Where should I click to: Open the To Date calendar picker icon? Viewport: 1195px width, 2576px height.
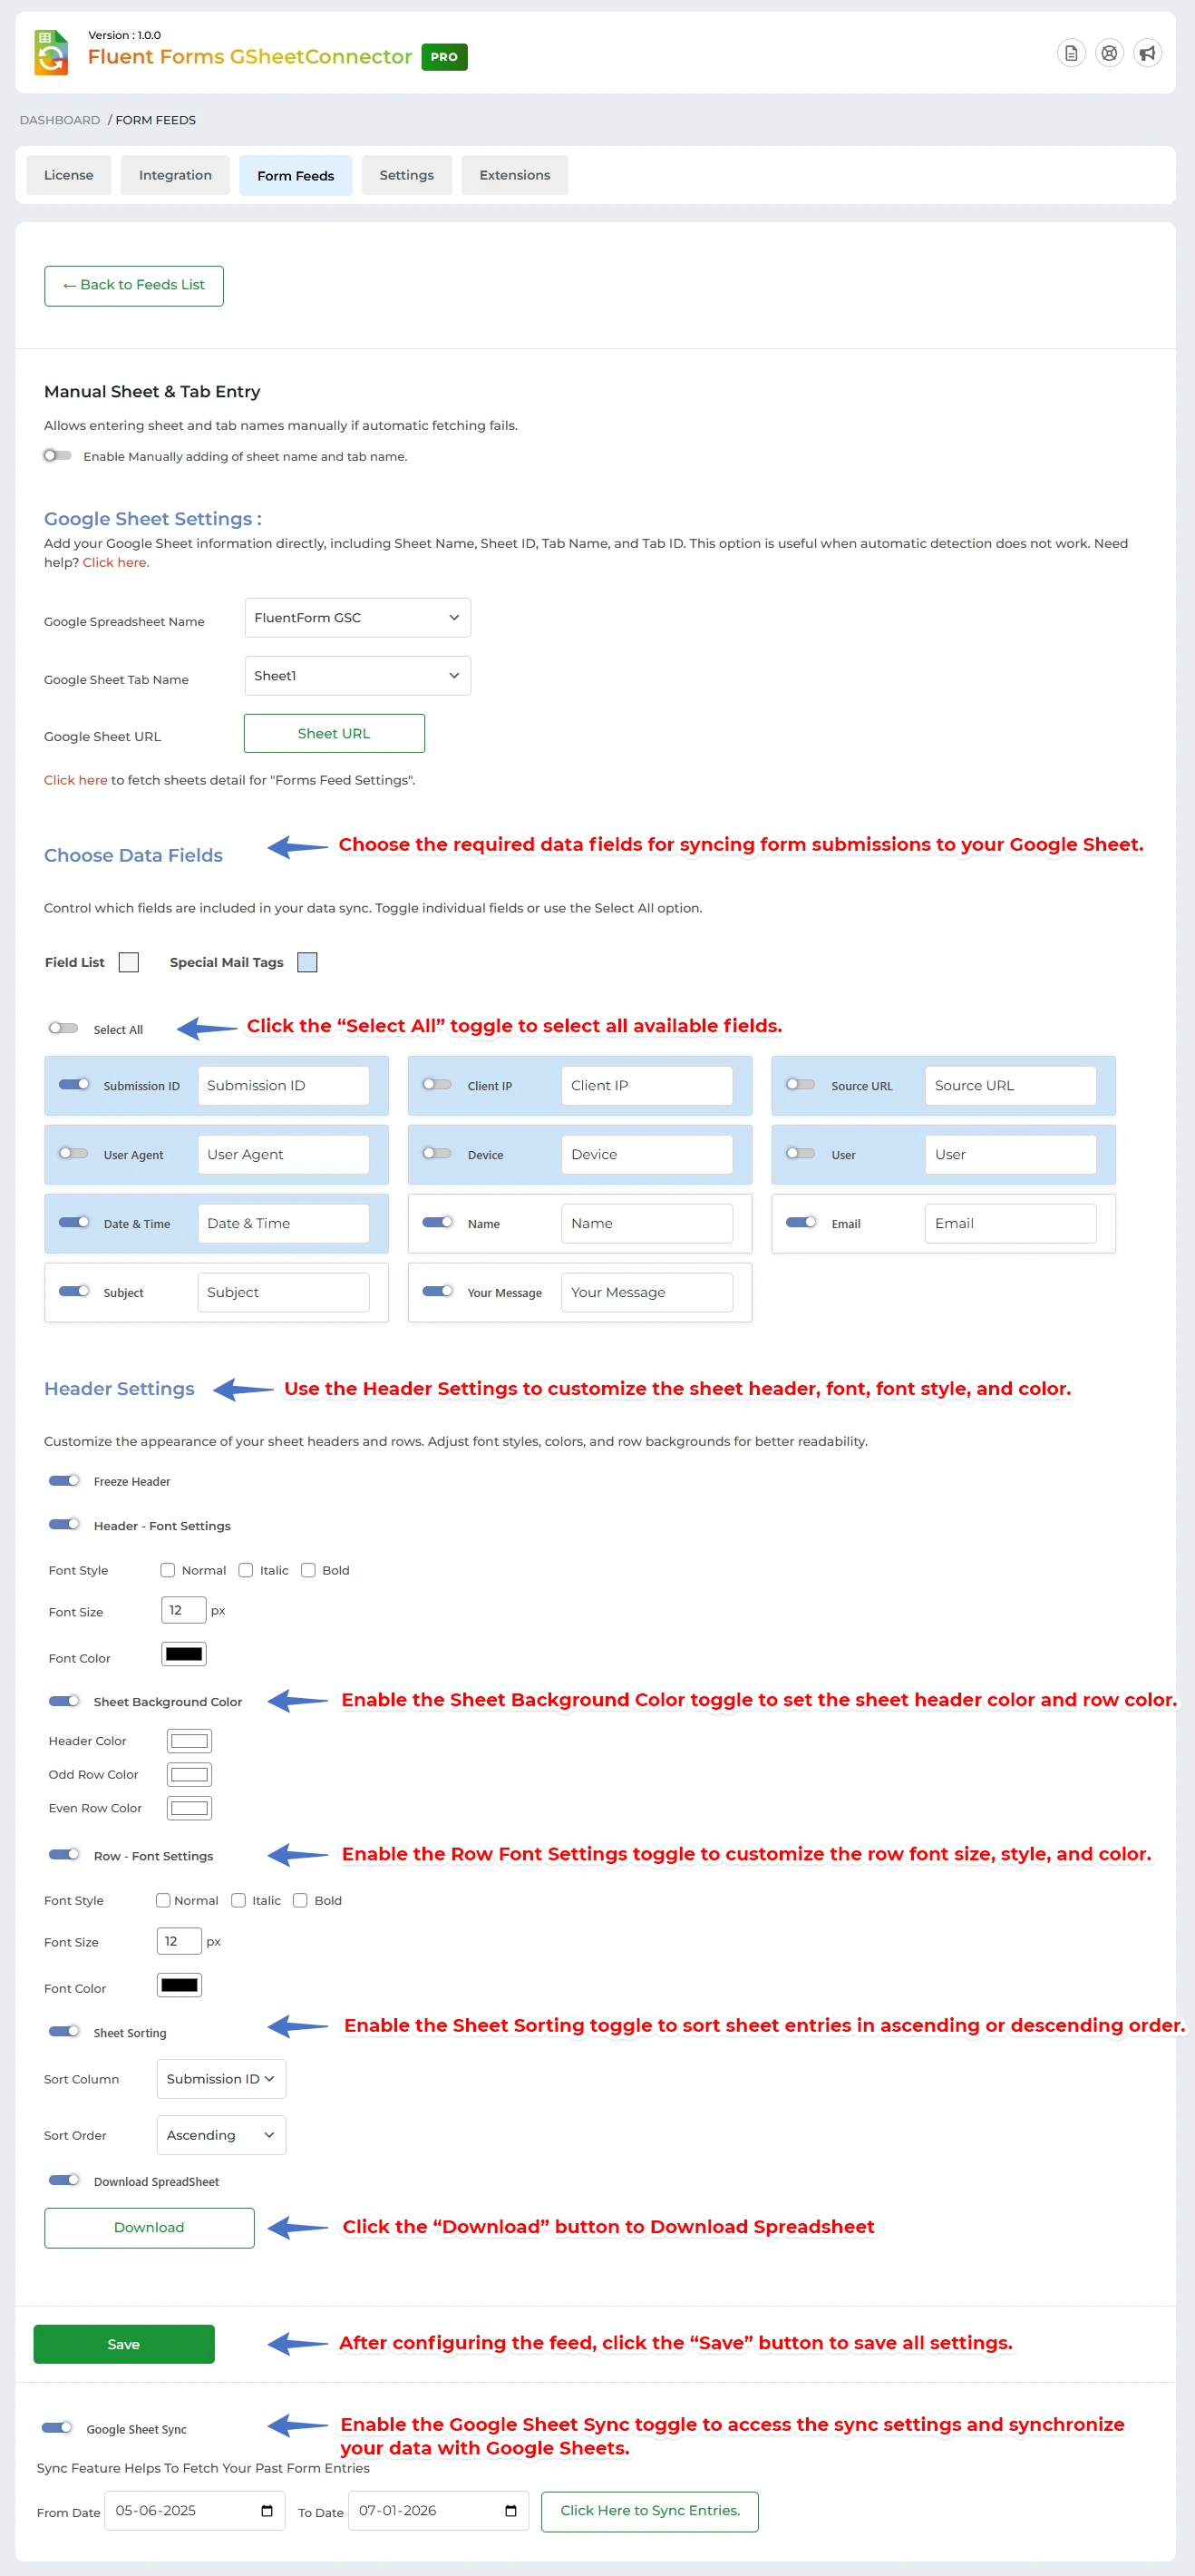pyautogui.click(x=510, y=2510)
